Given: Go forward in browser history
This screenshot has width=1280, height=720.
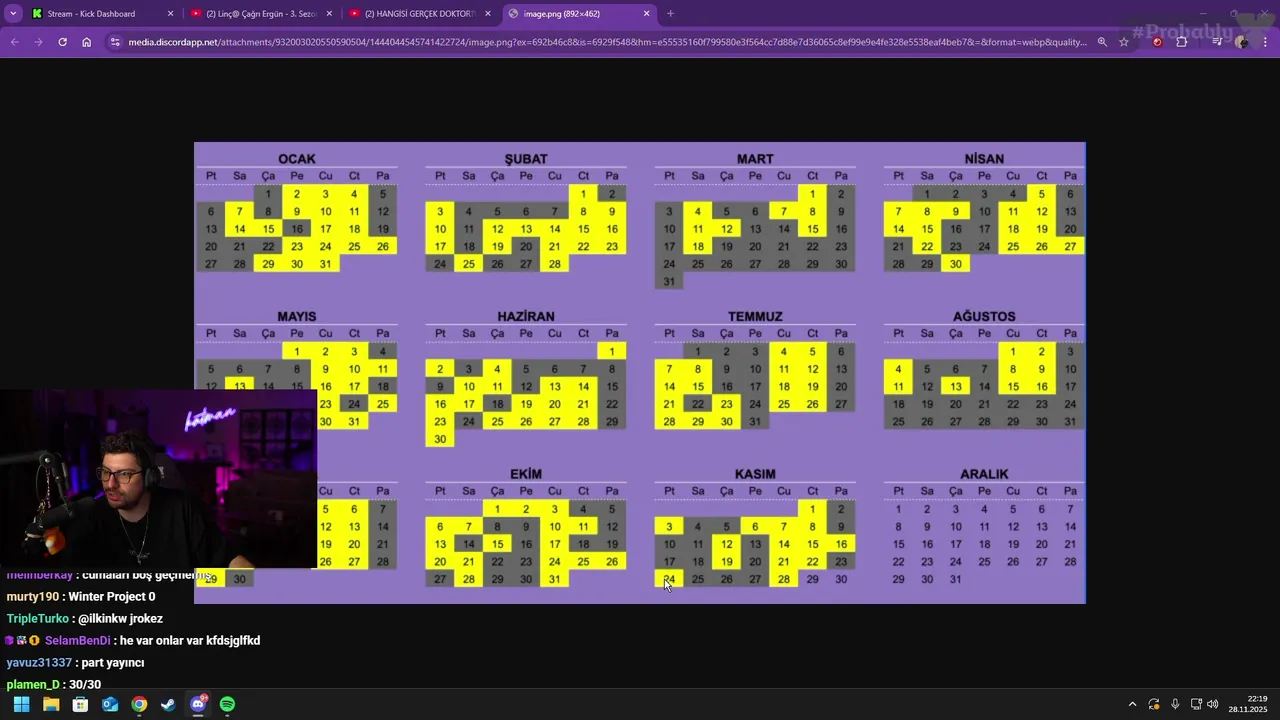Looking at the screenshot, I should (x=38, y=42).
